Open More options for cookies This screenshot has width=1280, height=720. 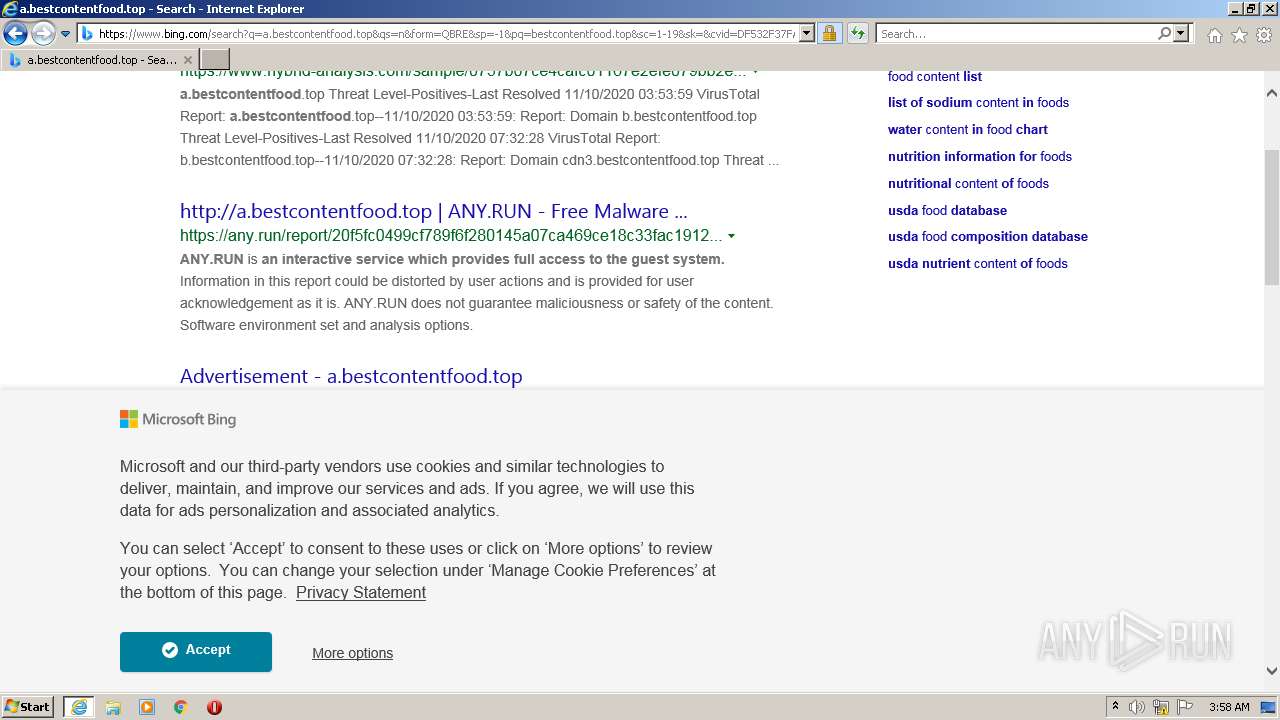(352, 653)
